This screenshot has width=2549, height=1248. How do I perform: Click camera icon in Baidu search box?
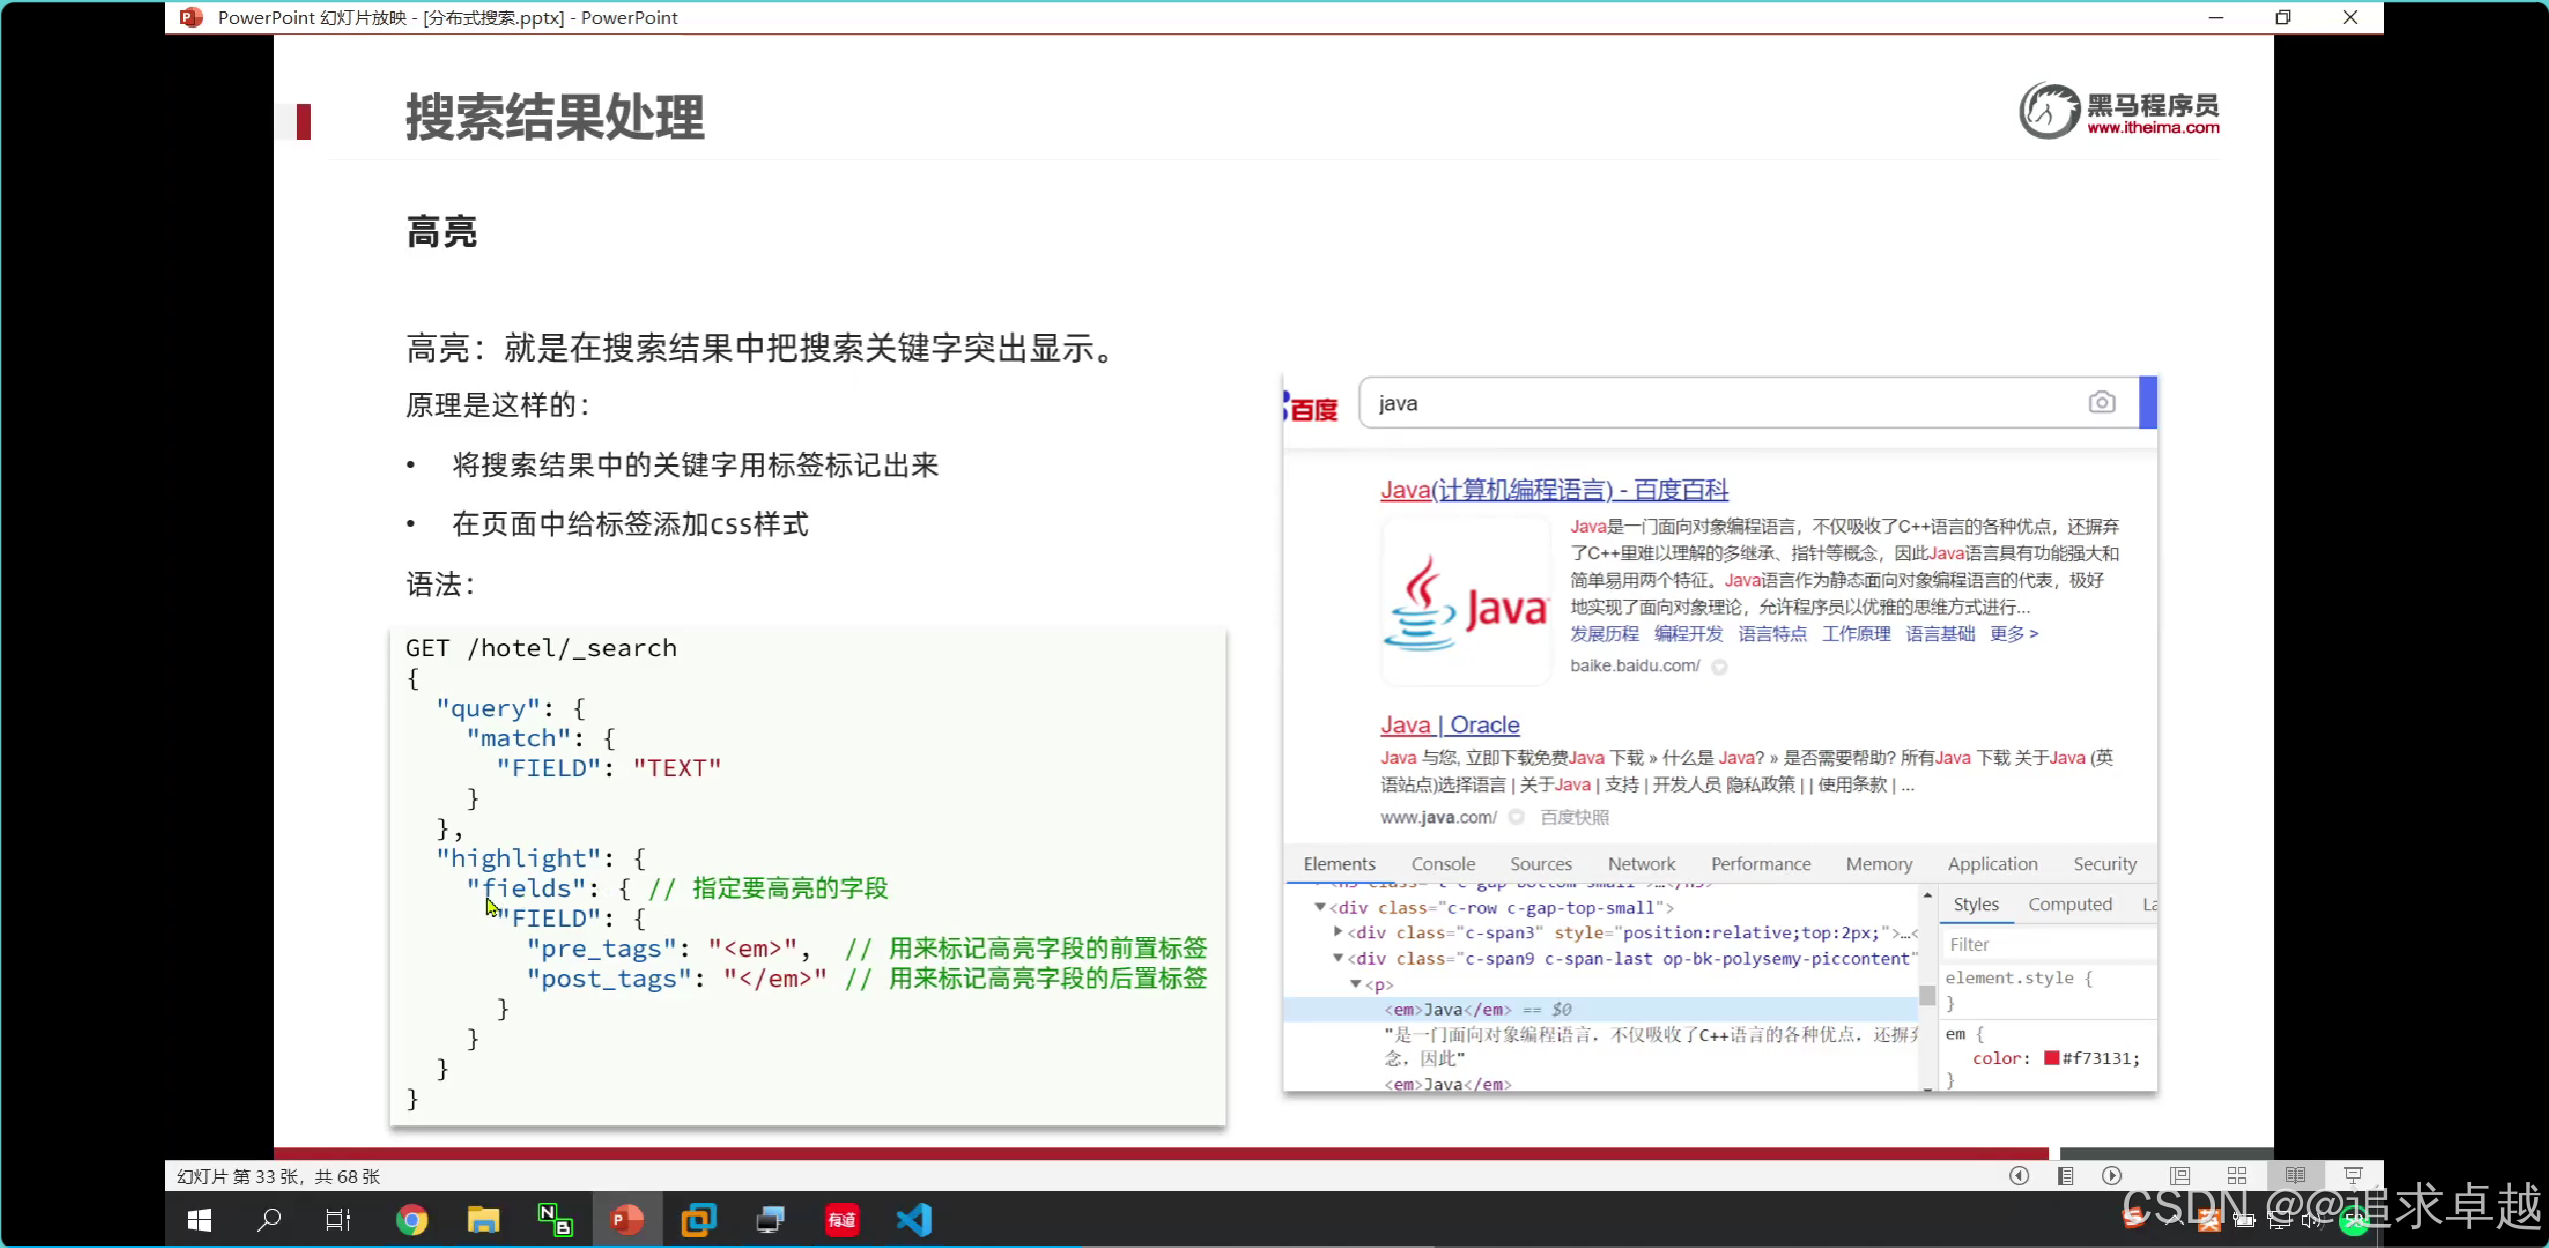[2101, 402]
